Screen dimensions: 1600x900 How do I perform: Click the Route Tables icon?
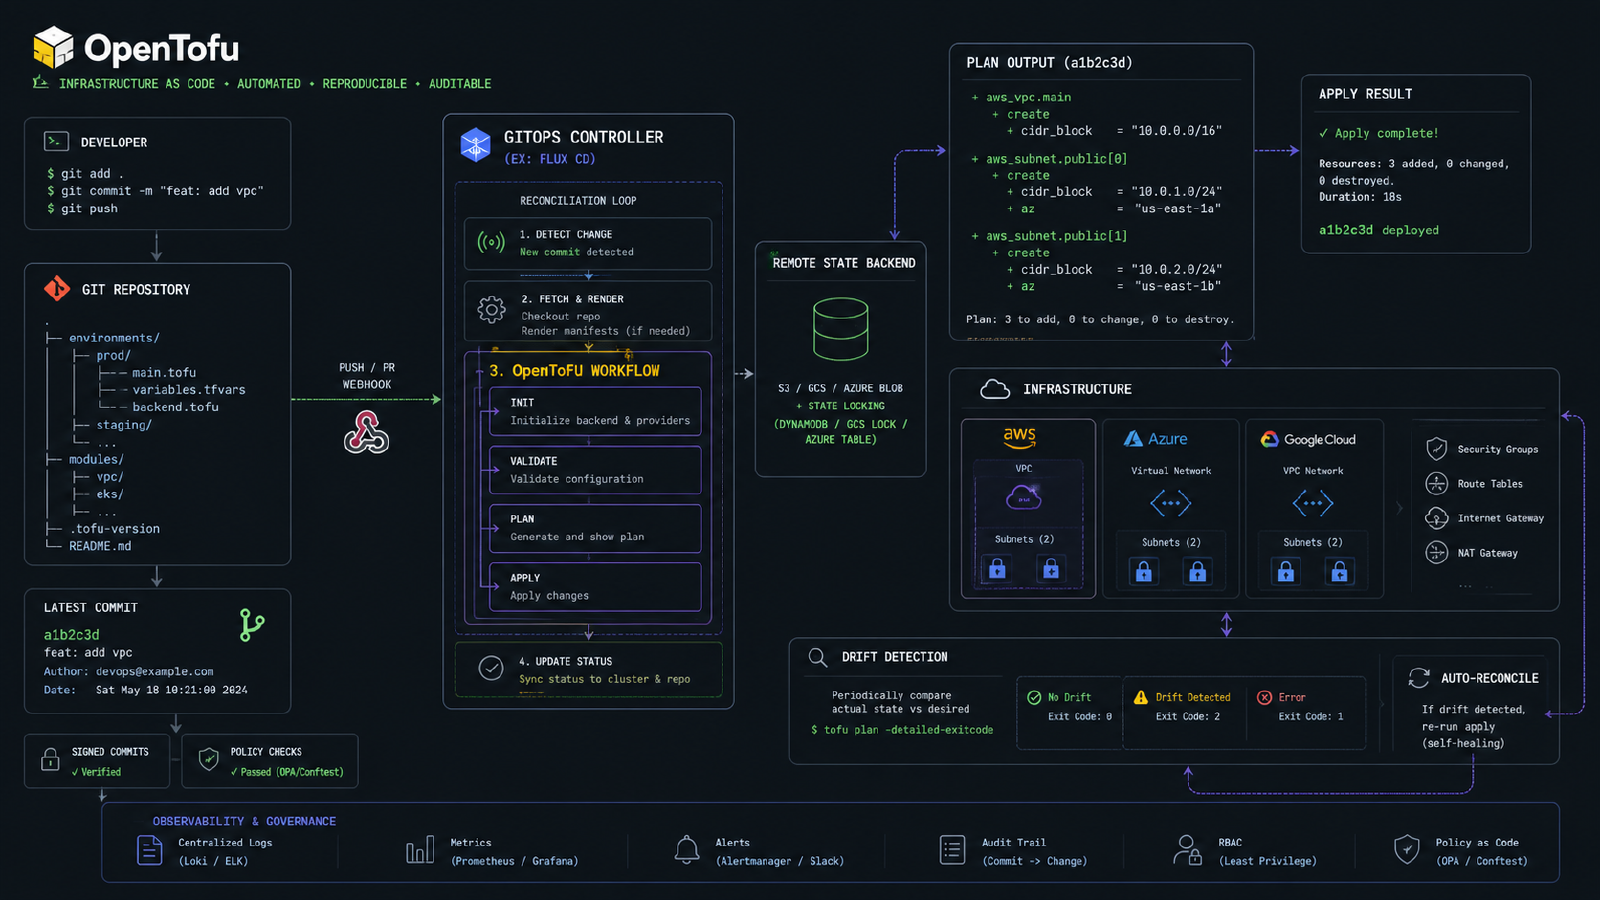1437,484
